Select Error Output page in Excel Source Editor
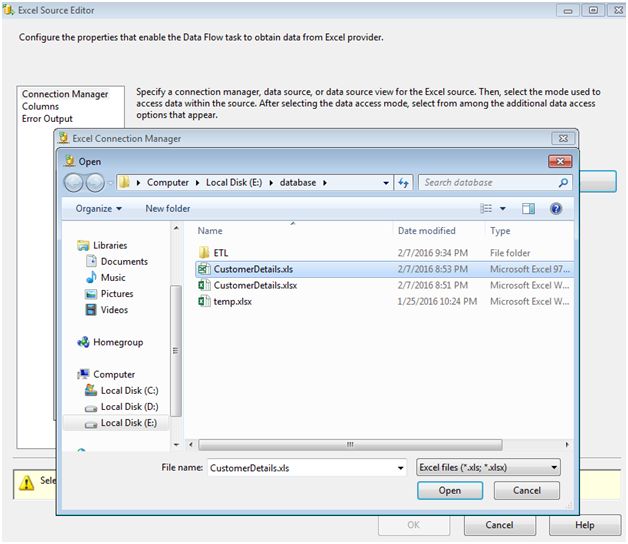Image resolution: width=628 pixels, height=544 pixels. click(x=47, y=119)
